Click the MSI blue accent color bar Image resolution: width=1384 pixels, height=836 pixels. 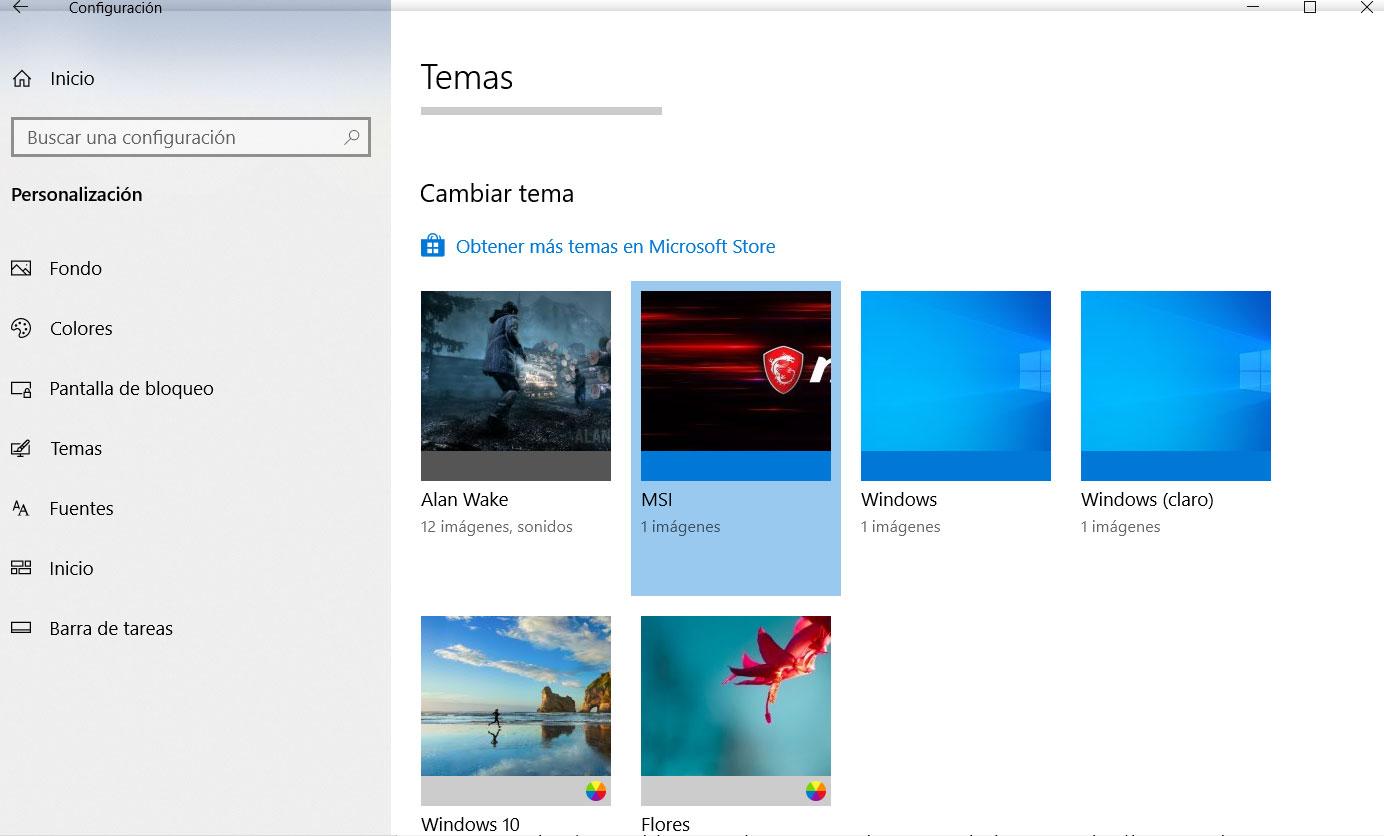click(x=736, y=466)
